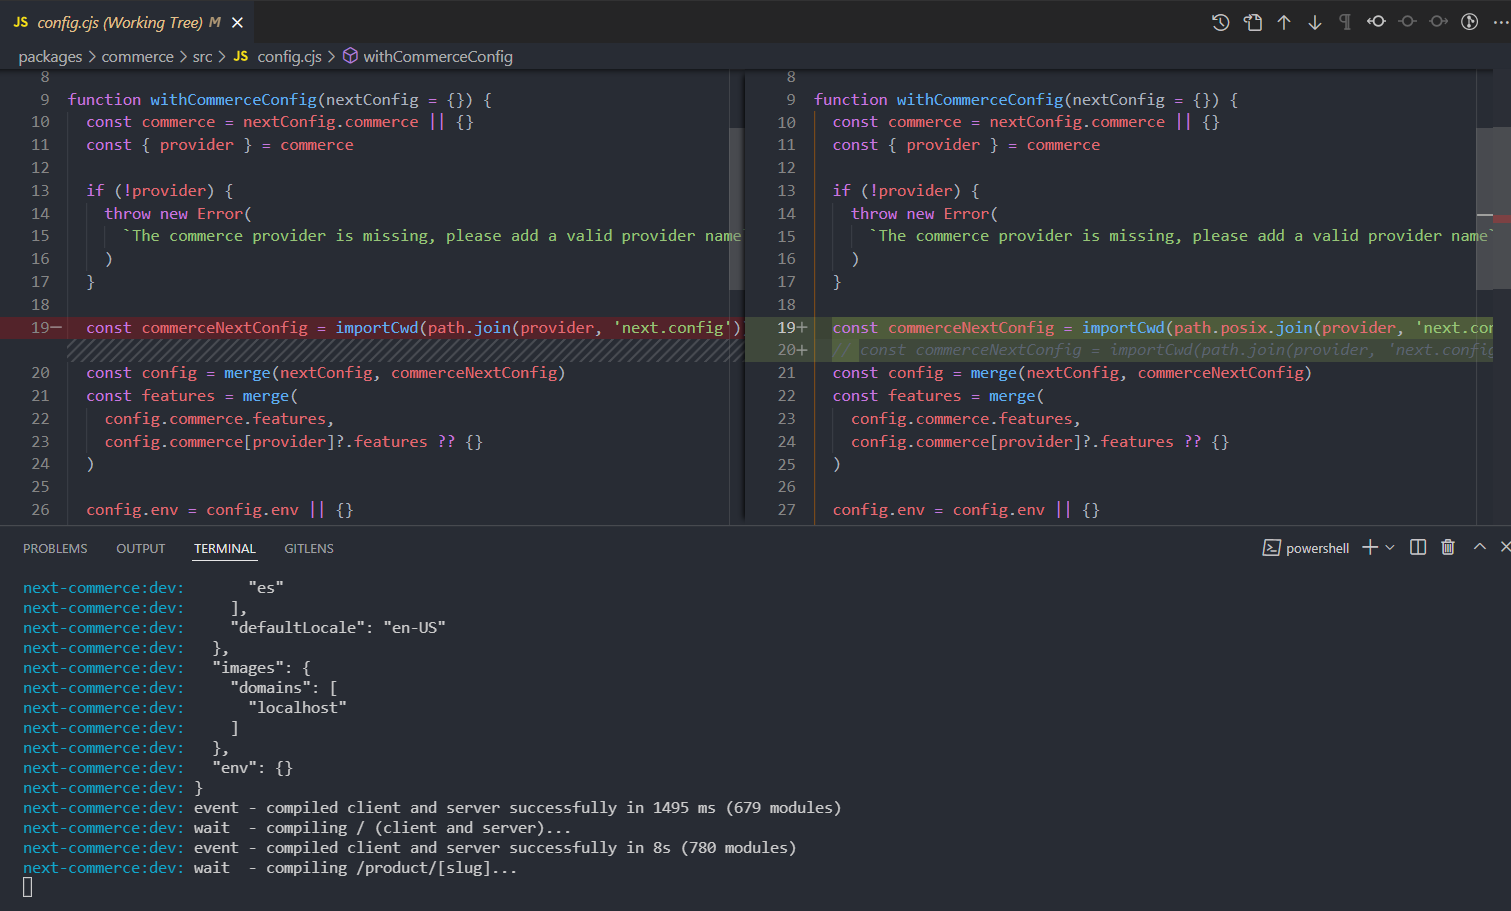The width and height of the screenshot is (1511, 911).
Task: Click terminal line 'compiled ... in 8s (780 modules)'
Action: [x=495, y=848]
